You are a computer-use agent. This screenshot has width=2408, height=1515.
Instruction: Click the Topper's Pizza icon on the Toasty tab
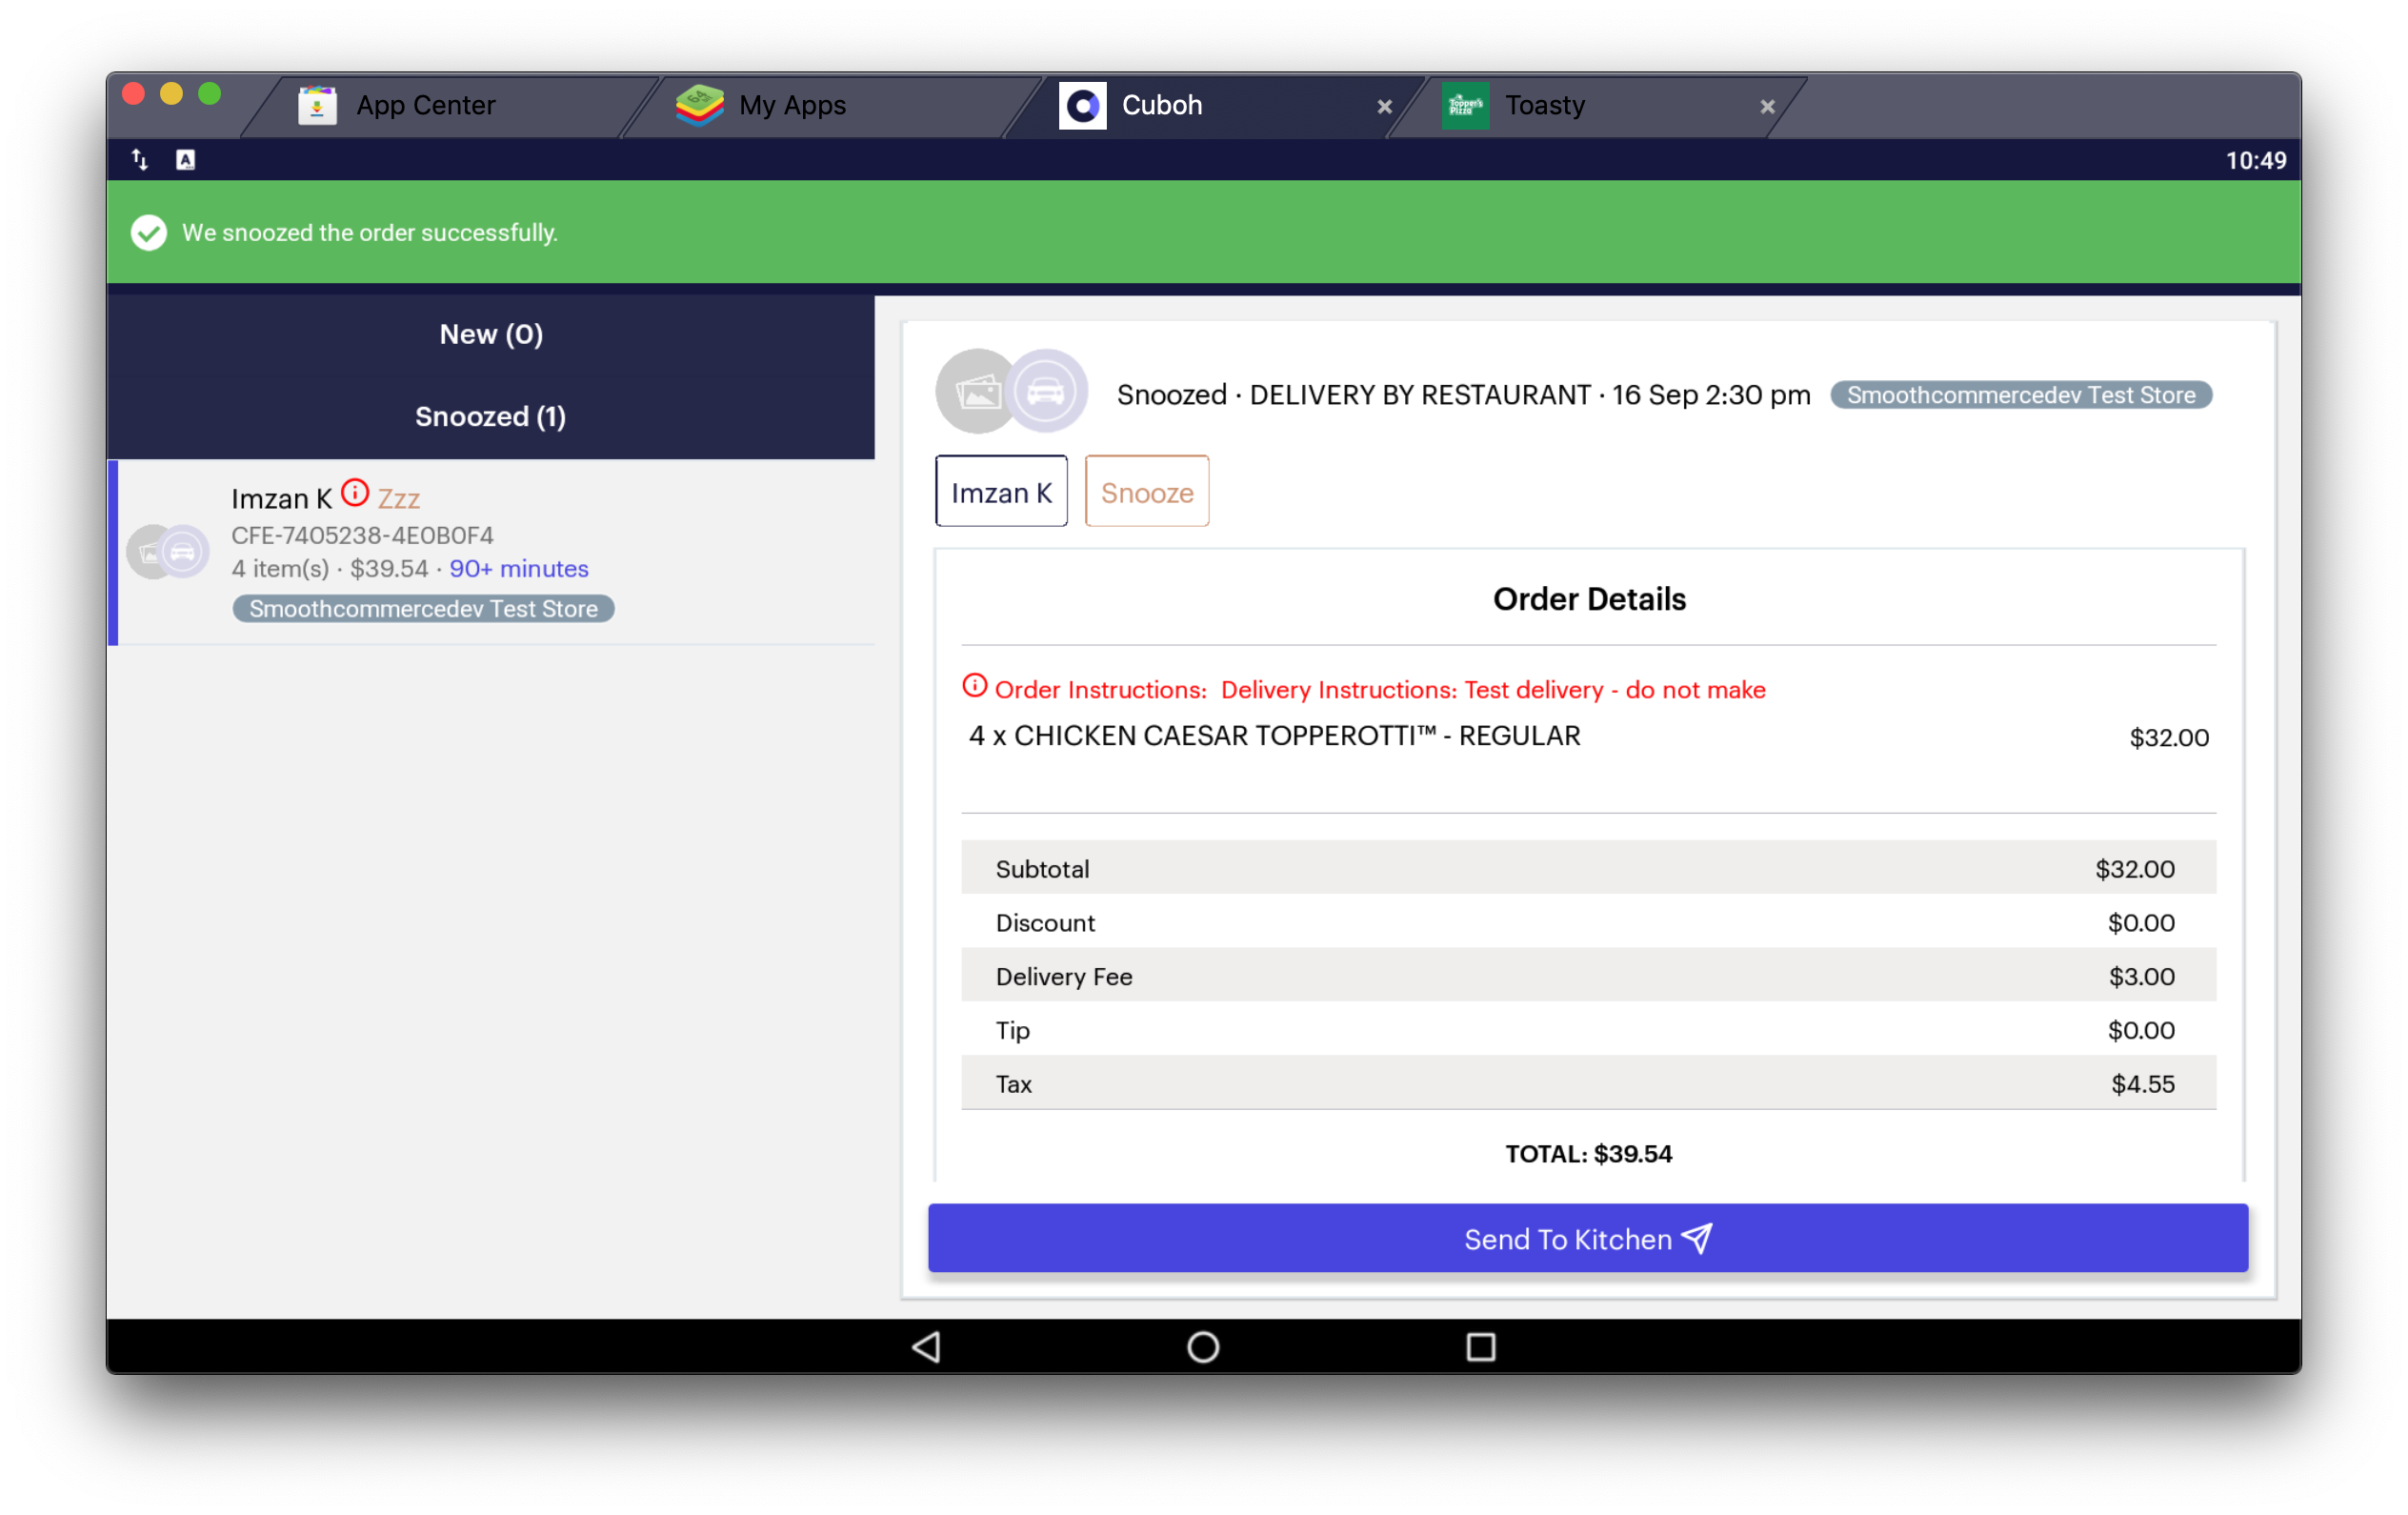(1465, 105)
